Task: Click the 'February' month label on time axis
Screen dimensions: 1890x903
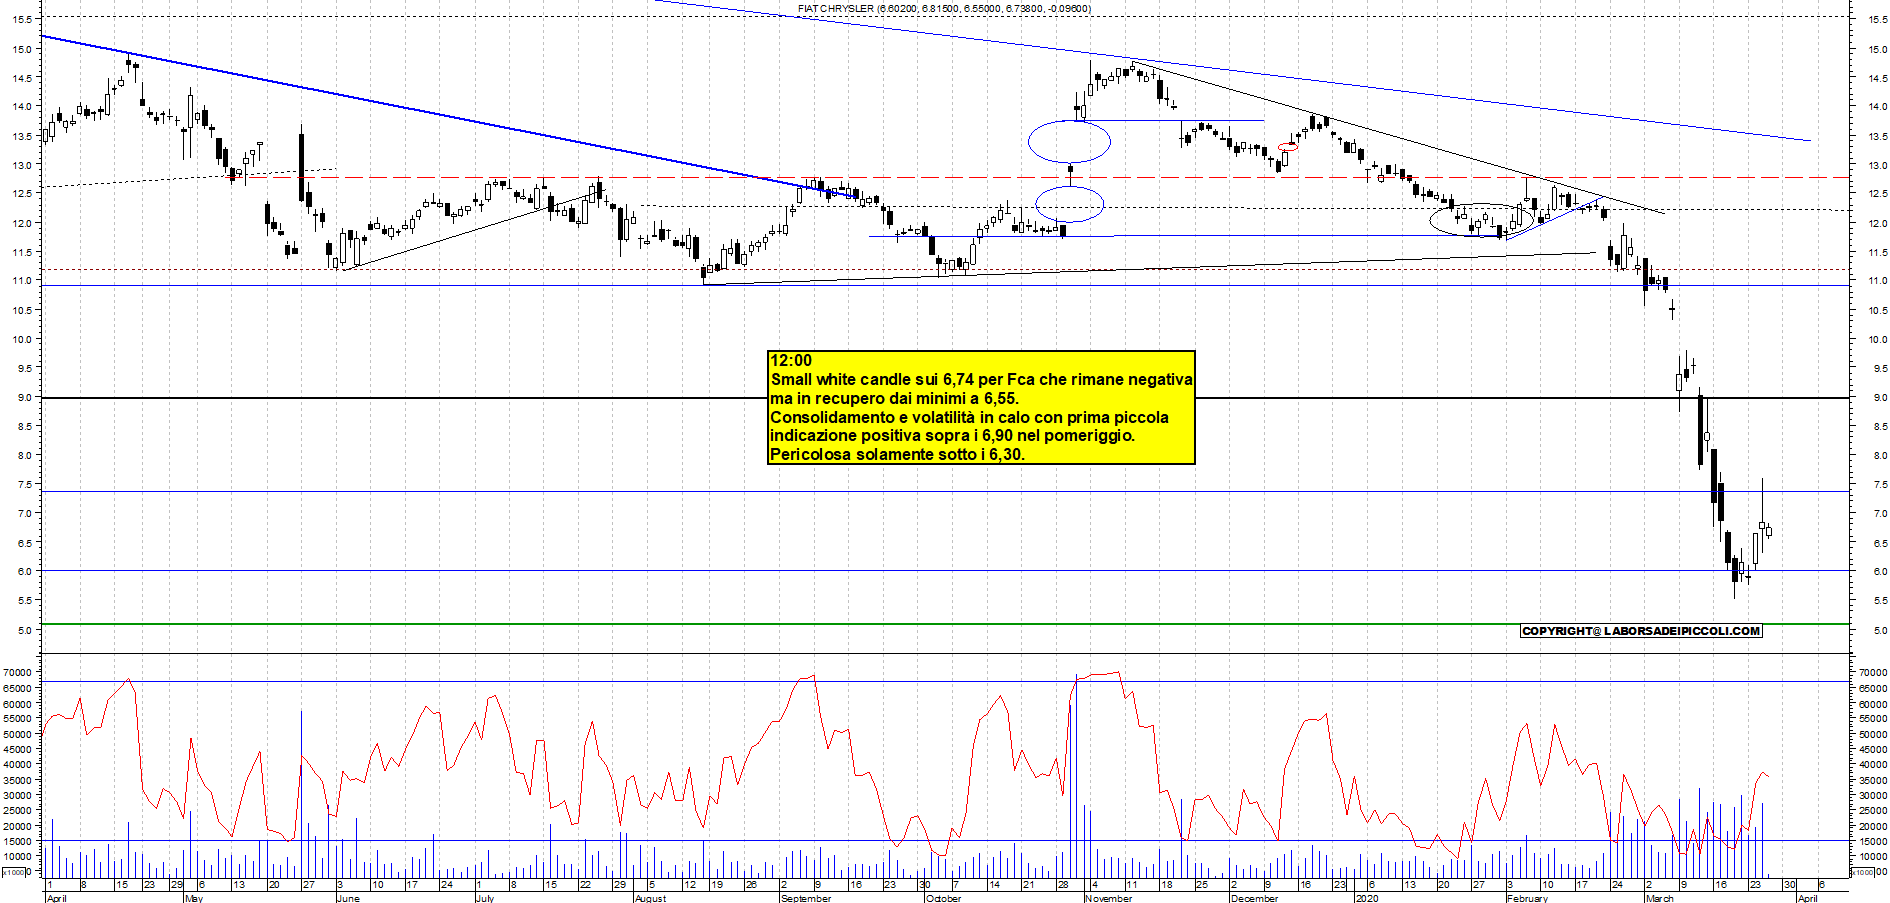Action: tap(1528, 898)
